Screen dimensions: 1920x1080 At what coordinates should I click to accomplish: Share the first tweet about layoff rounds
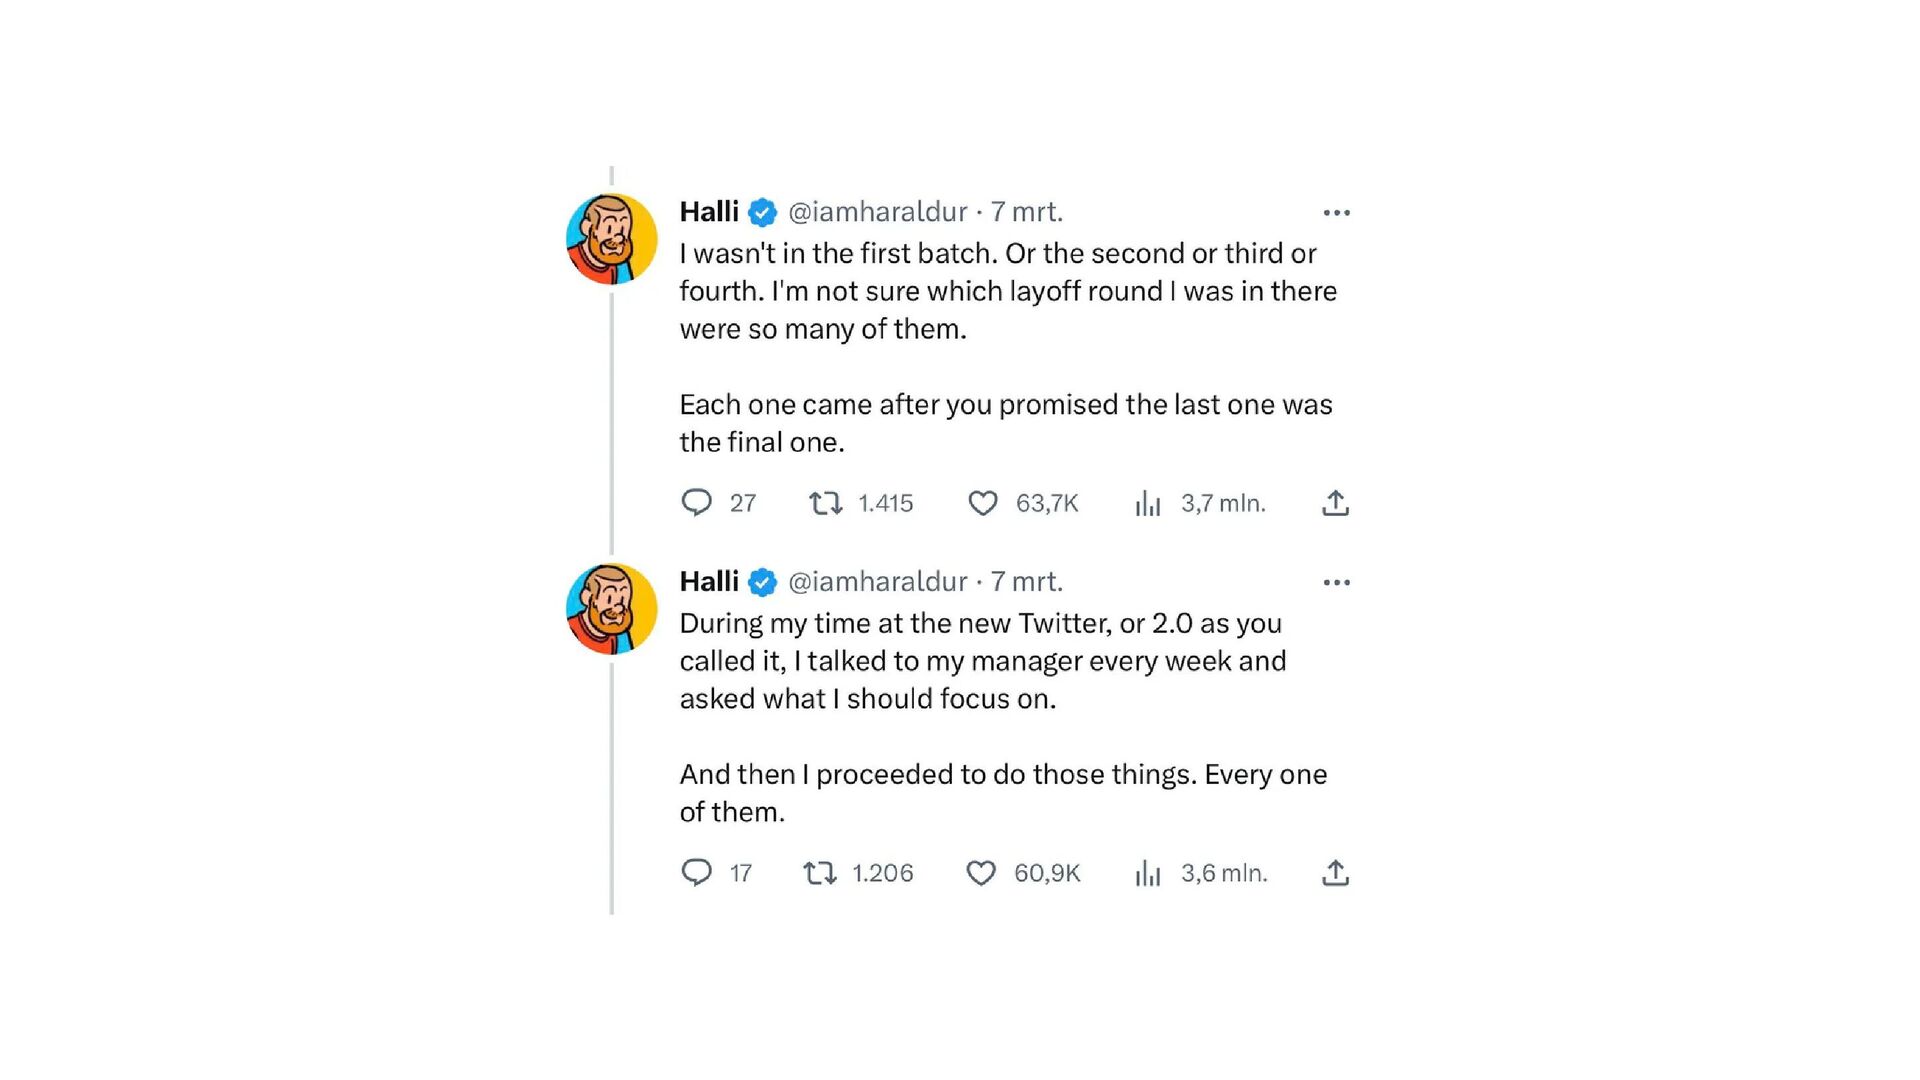(1335, 503)
